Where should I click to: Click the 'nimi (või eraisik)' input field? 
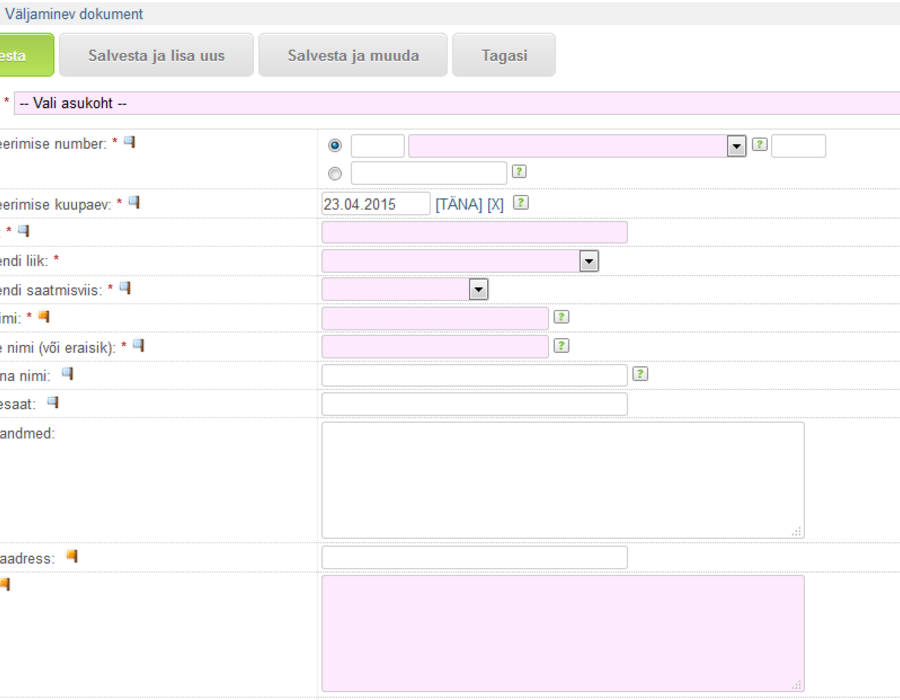click(435, 347)
